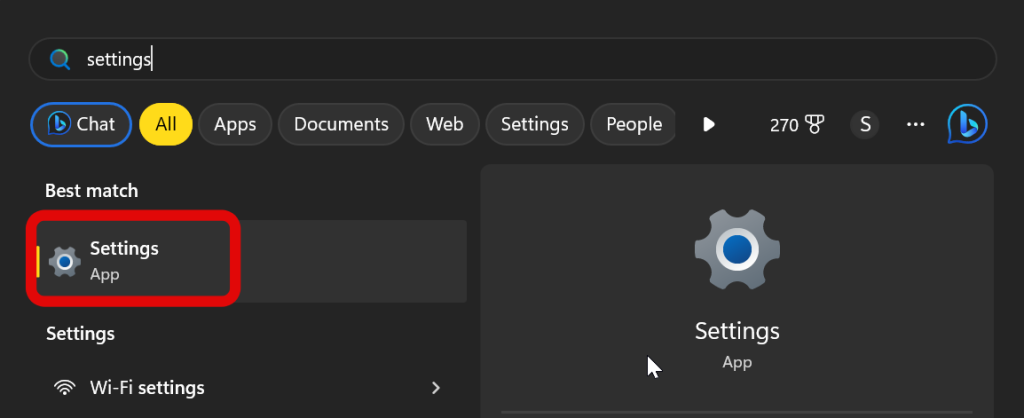
Task: Switch to the Apps filter tab
Action: 235,125
